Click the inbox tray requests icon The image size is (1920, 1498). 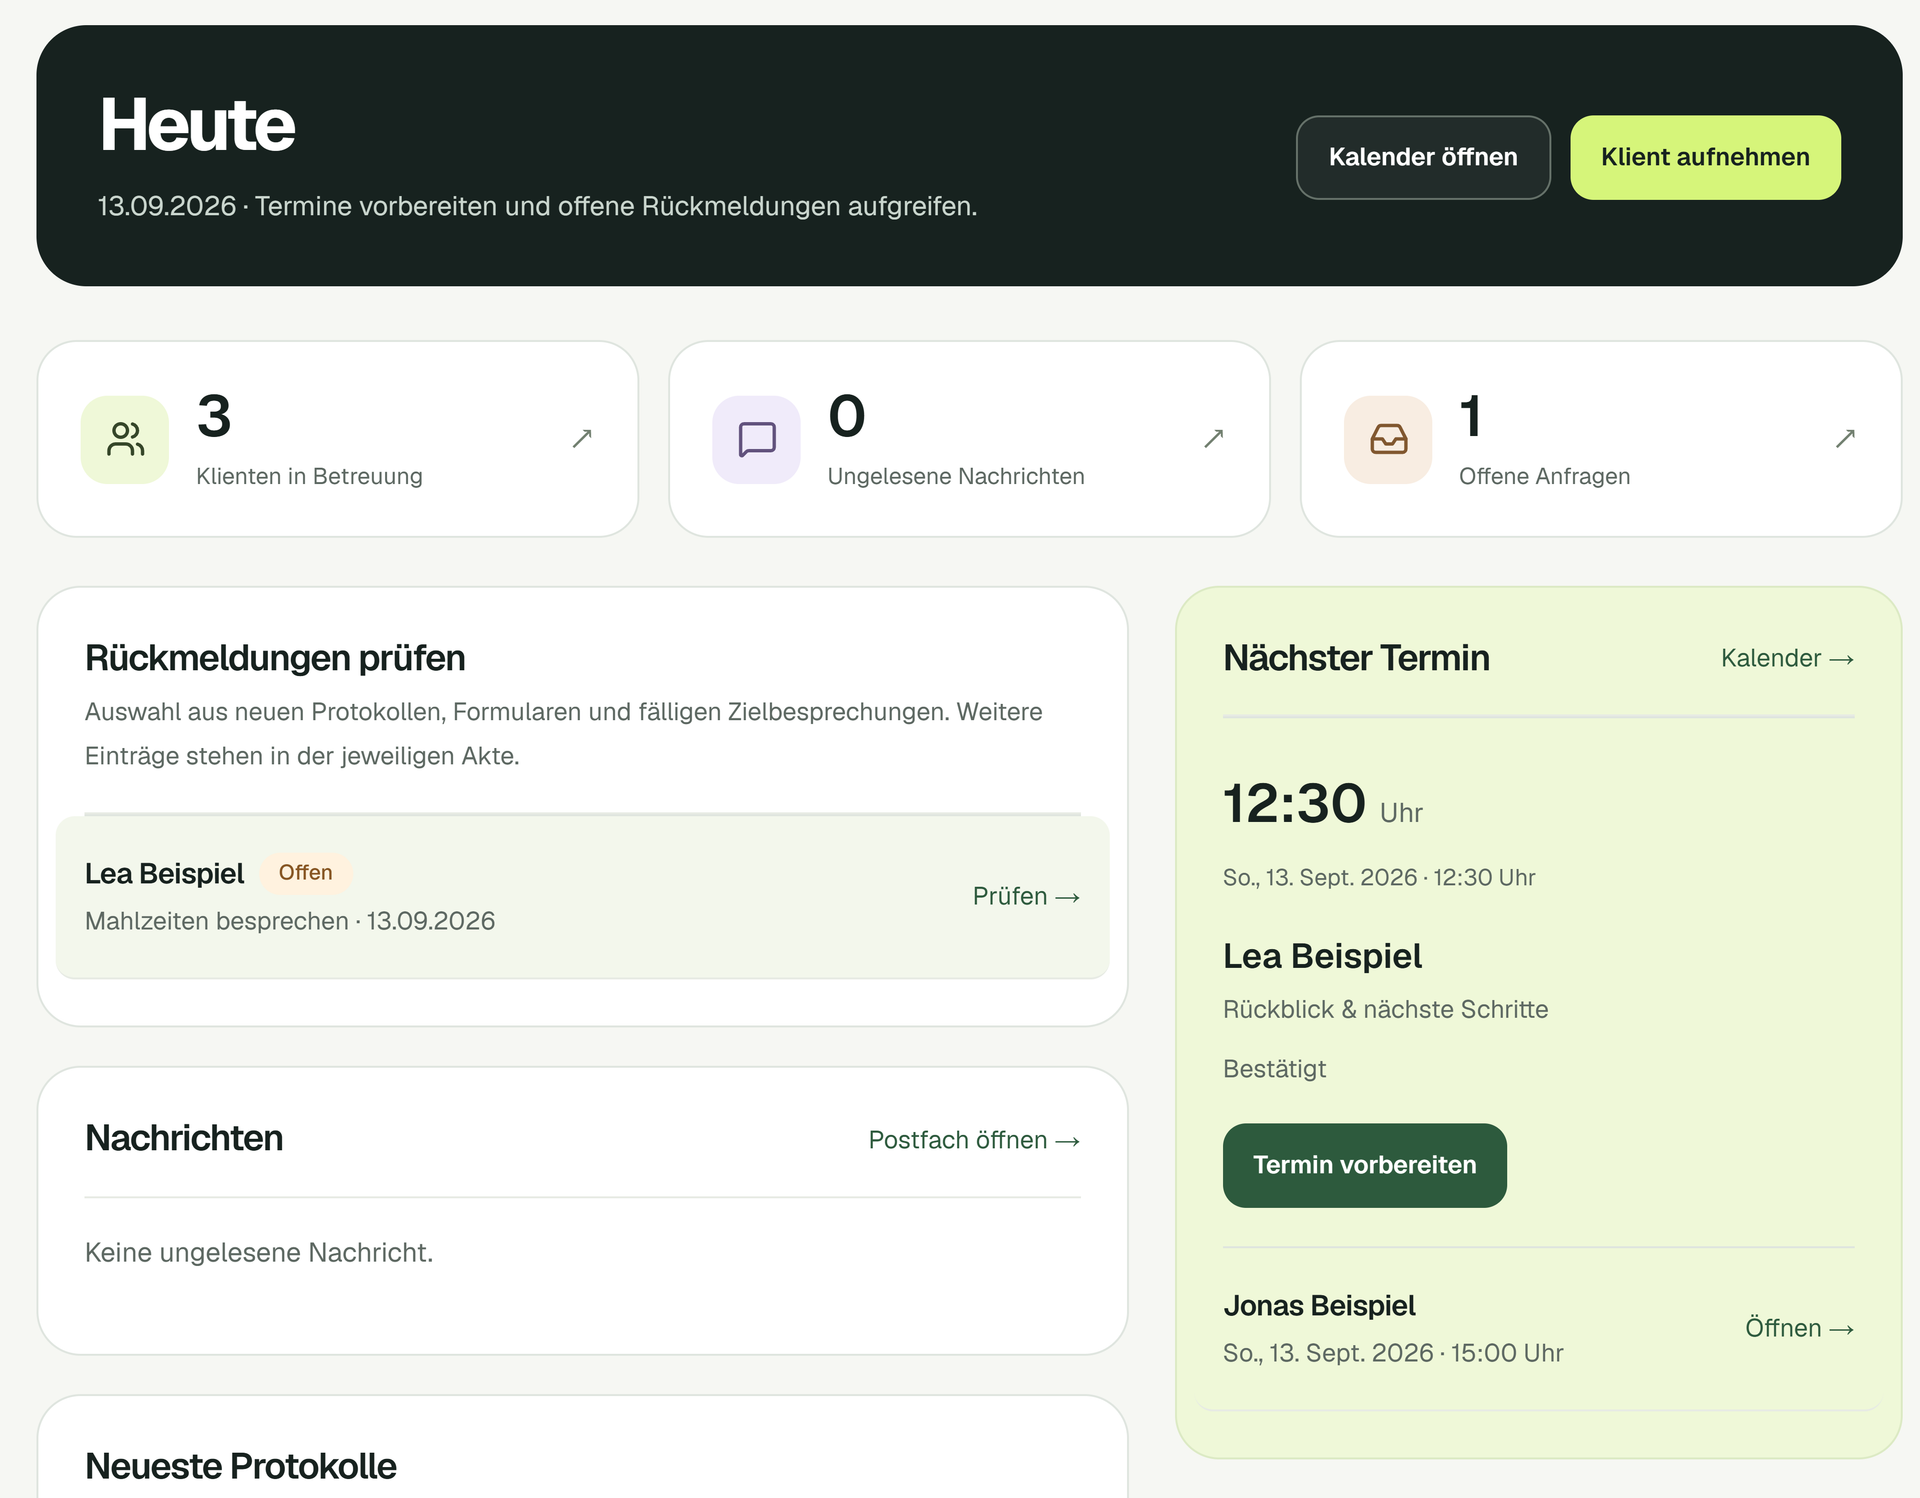[1388, 439]
